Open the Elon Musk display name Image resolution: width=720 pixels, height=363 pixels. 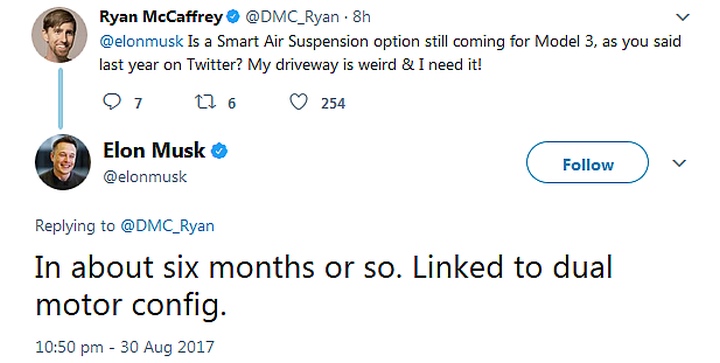click(154, 150)
